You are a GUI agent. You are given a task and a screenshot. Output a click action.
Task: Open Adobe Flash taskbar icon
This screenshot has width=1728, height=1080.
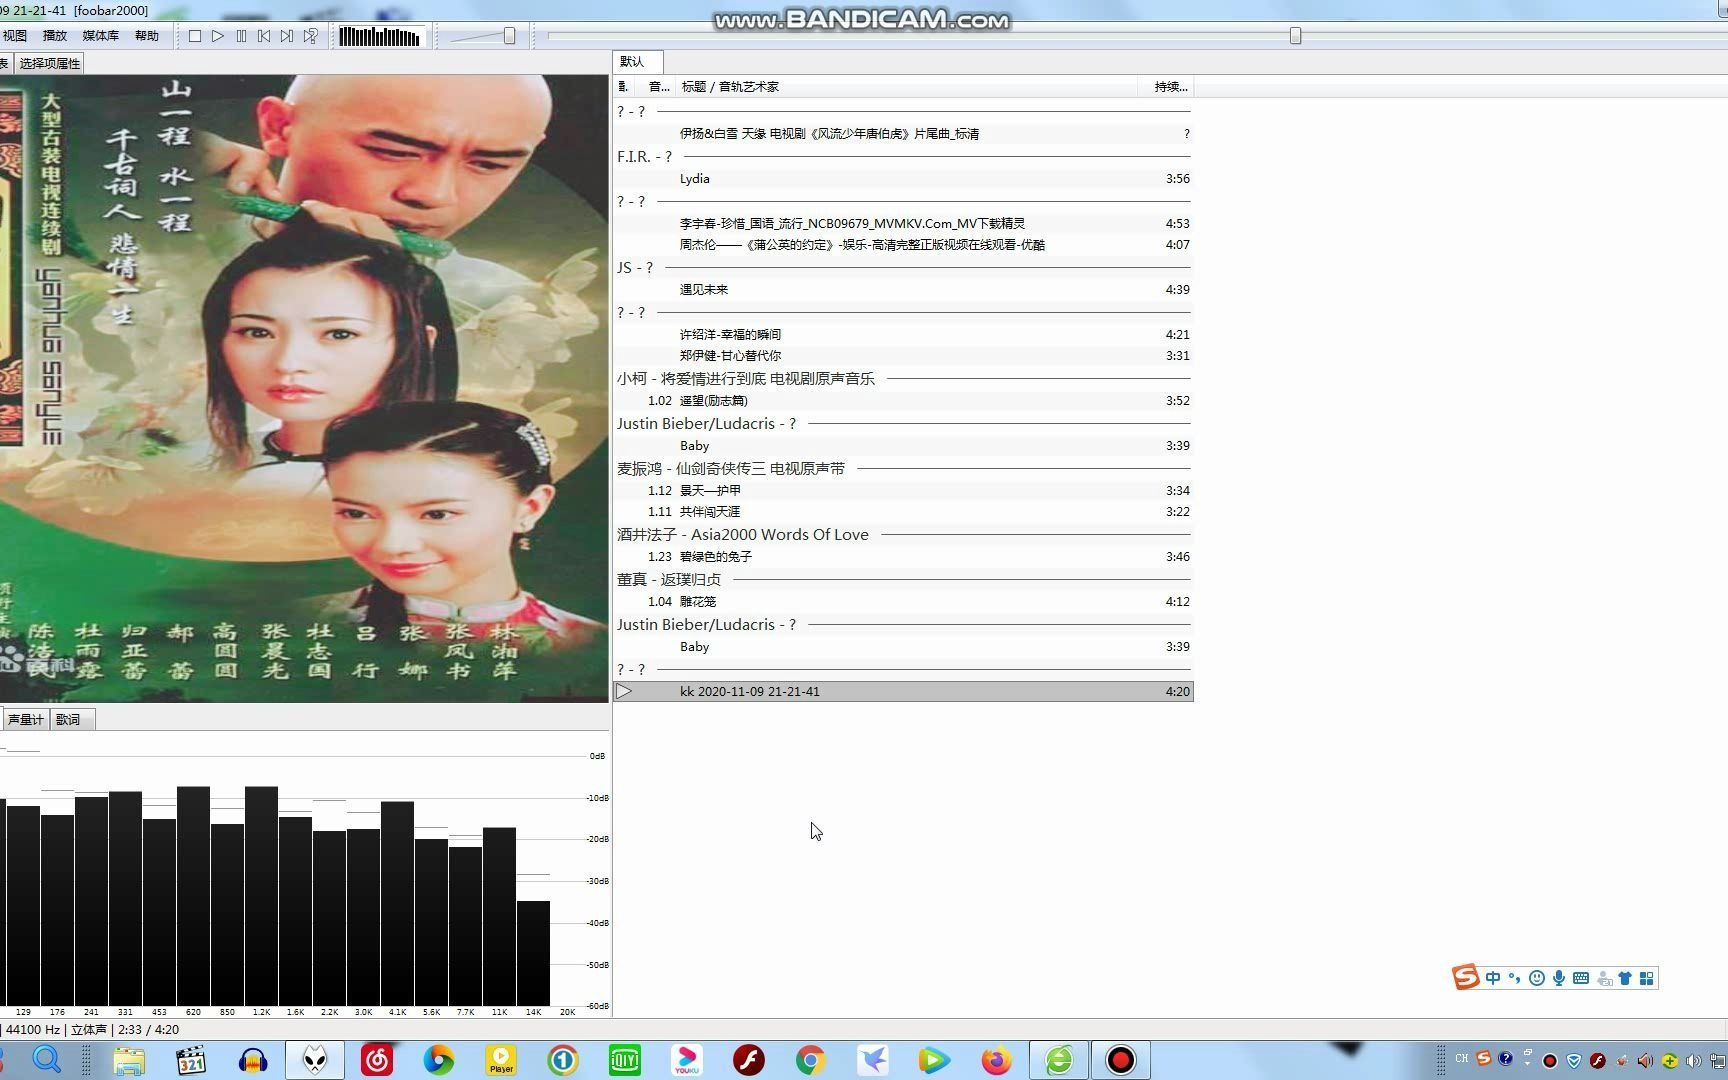click(749, 1060)
